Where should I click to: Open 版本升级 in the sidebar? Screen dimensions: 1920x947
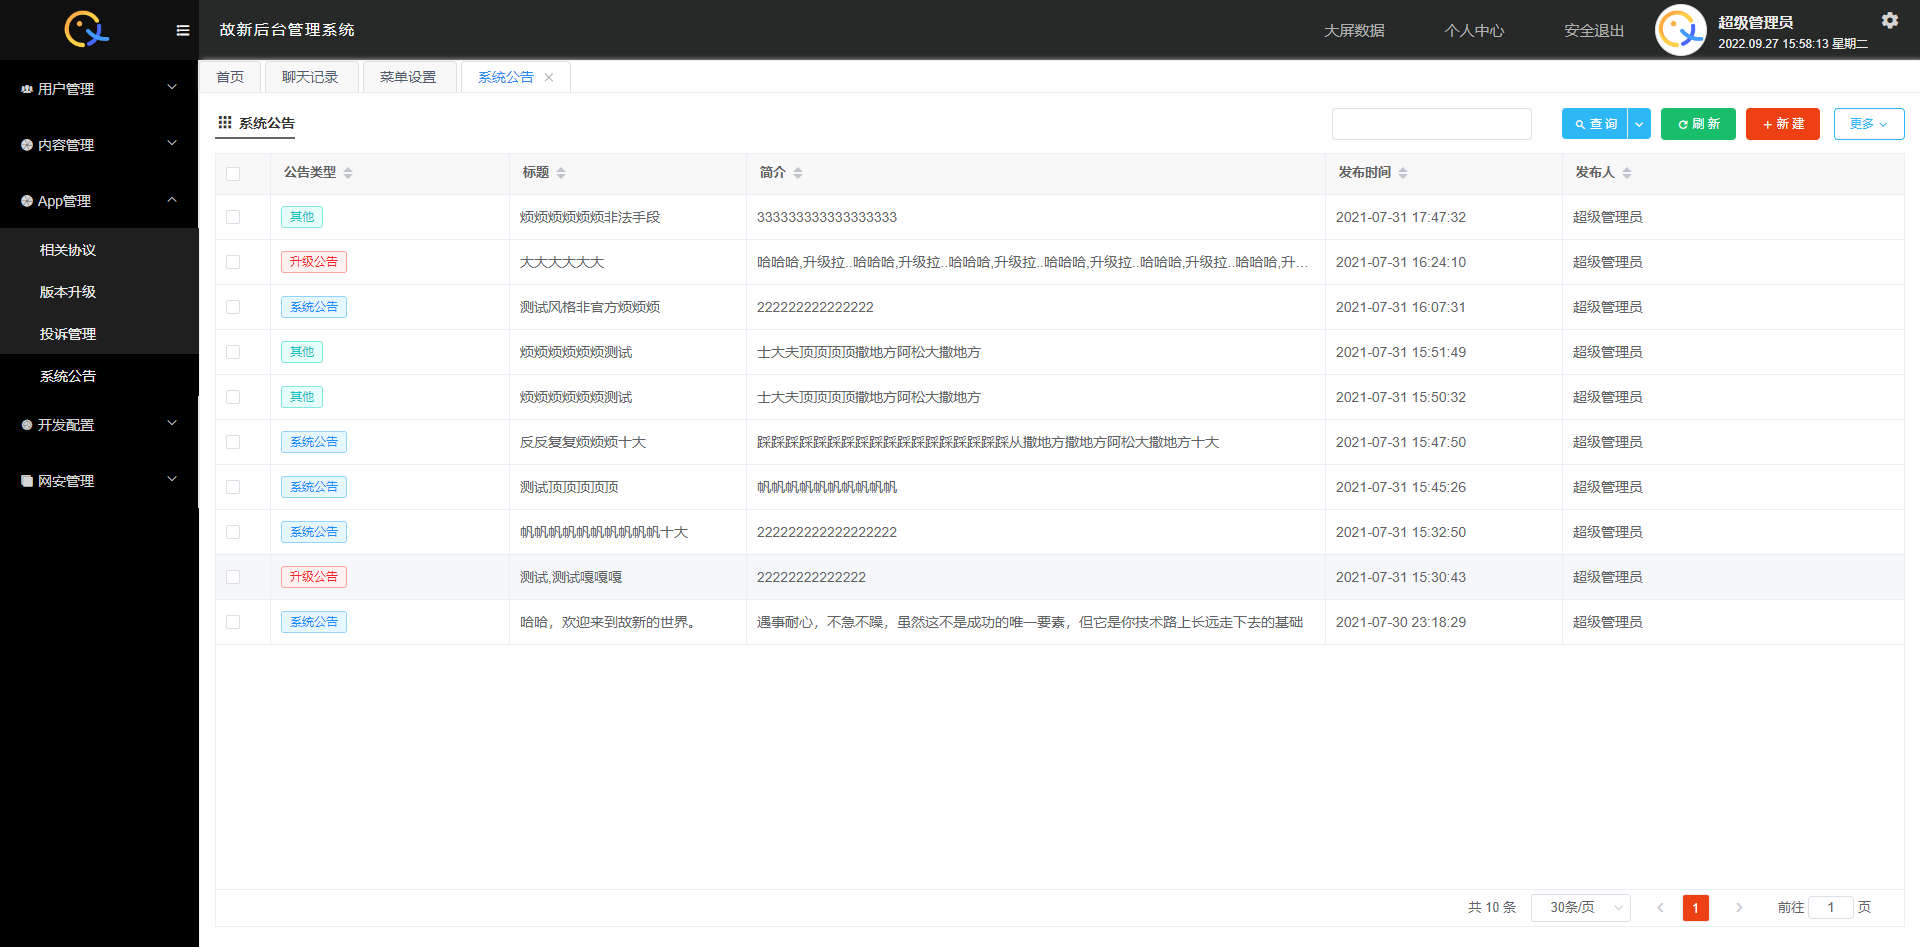68,292
